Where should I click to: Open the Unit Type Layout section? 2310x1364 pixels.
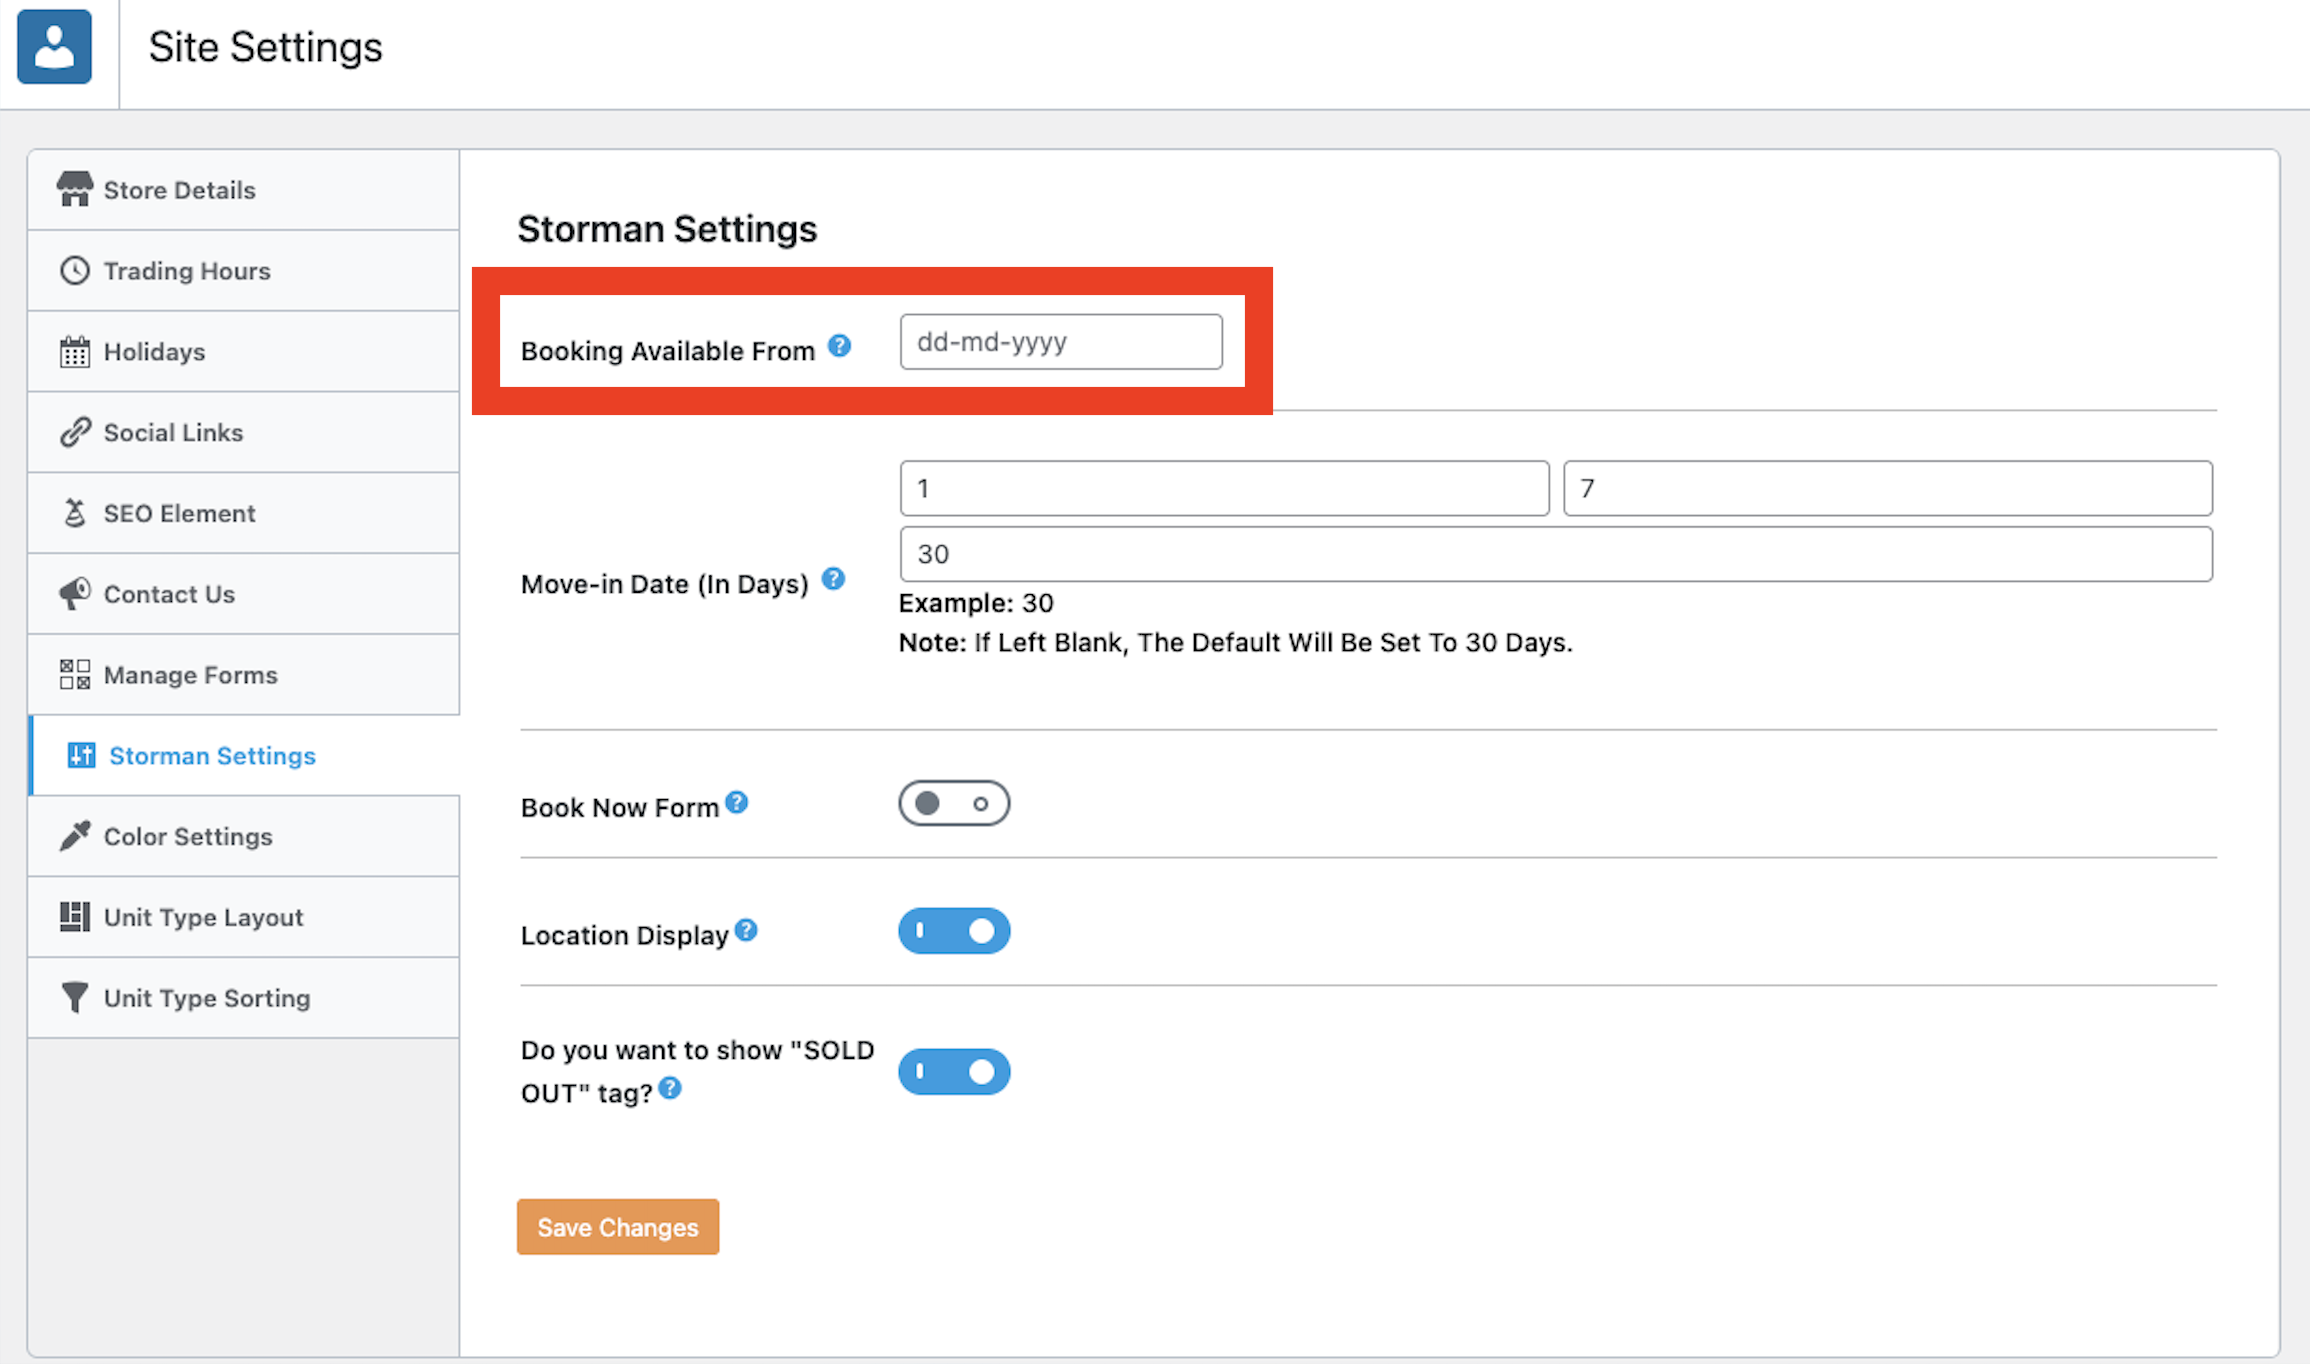click(x=203, y=916)
